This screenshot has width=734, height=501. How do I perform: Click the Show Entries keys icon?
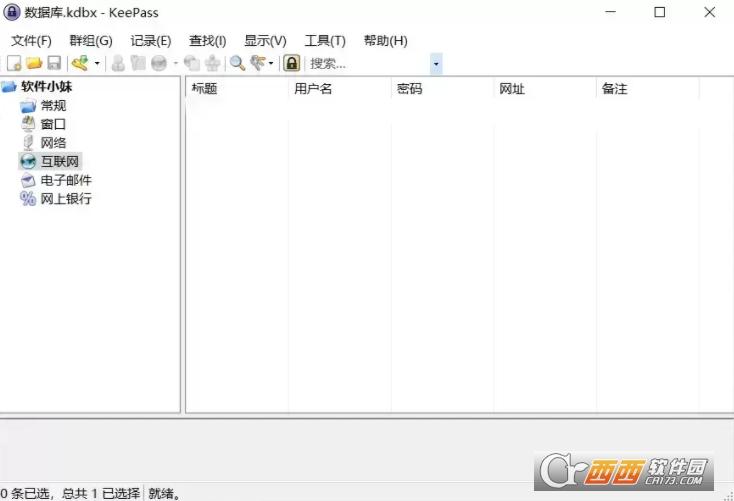click(257, 63)
